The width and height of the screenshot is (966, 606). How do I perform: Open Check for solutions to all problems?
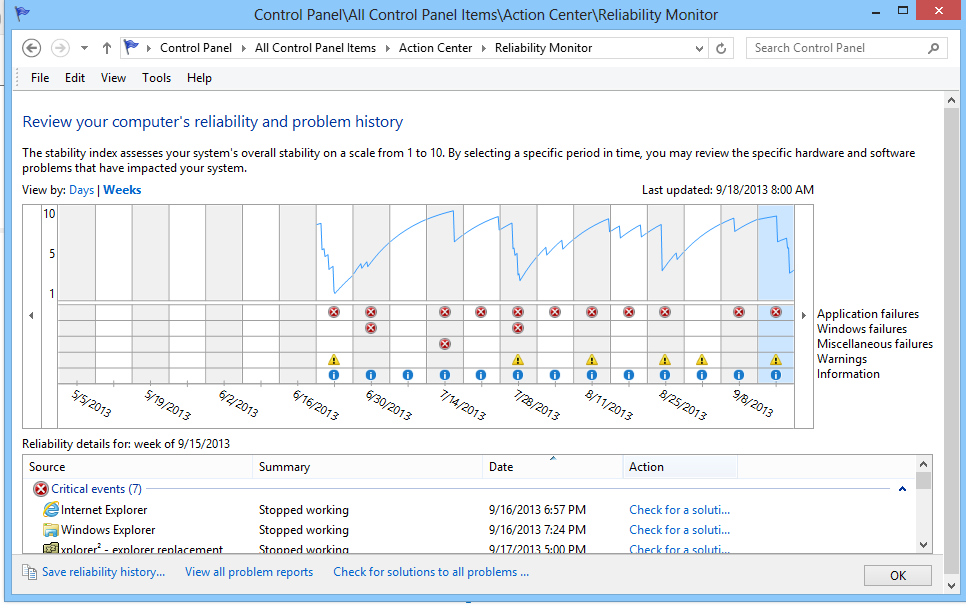430,571
